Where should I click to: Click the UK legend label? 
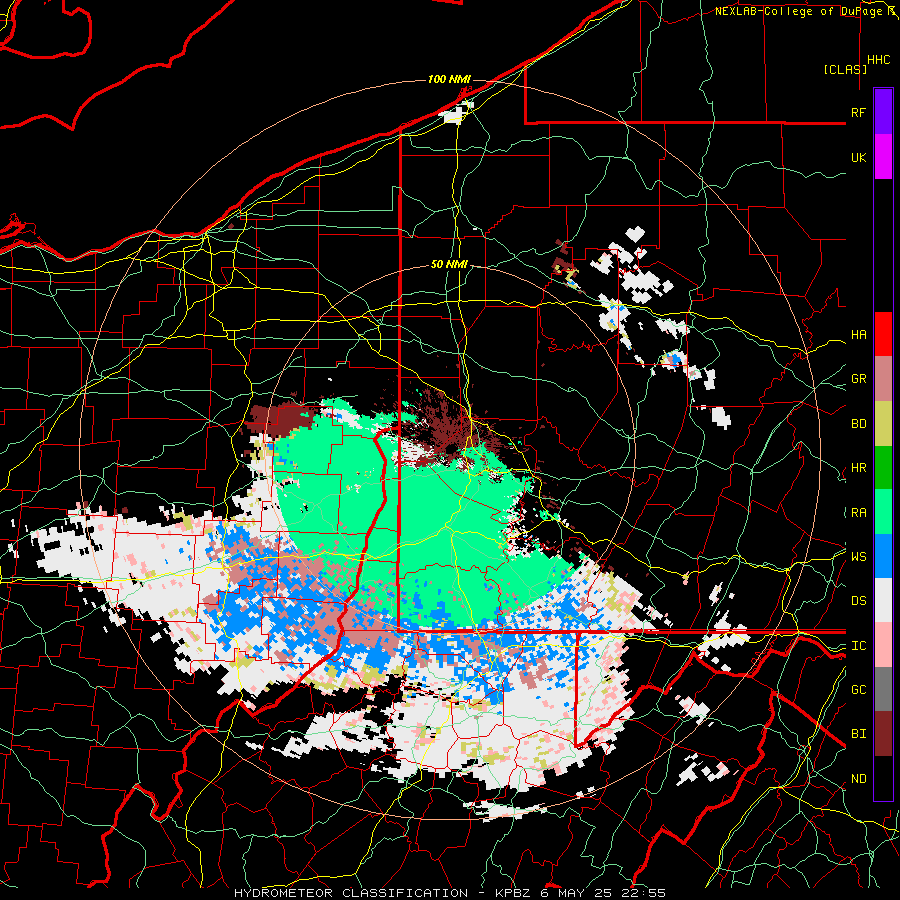[x=858, y=157]
